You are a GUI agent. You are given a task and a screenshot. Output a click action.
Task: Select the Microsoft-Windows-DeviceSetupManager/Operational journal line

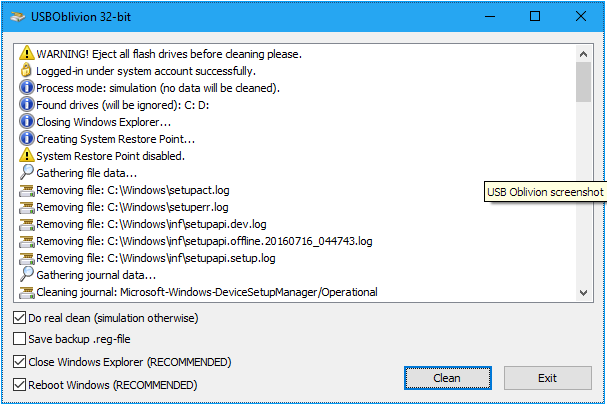(207, 292)
